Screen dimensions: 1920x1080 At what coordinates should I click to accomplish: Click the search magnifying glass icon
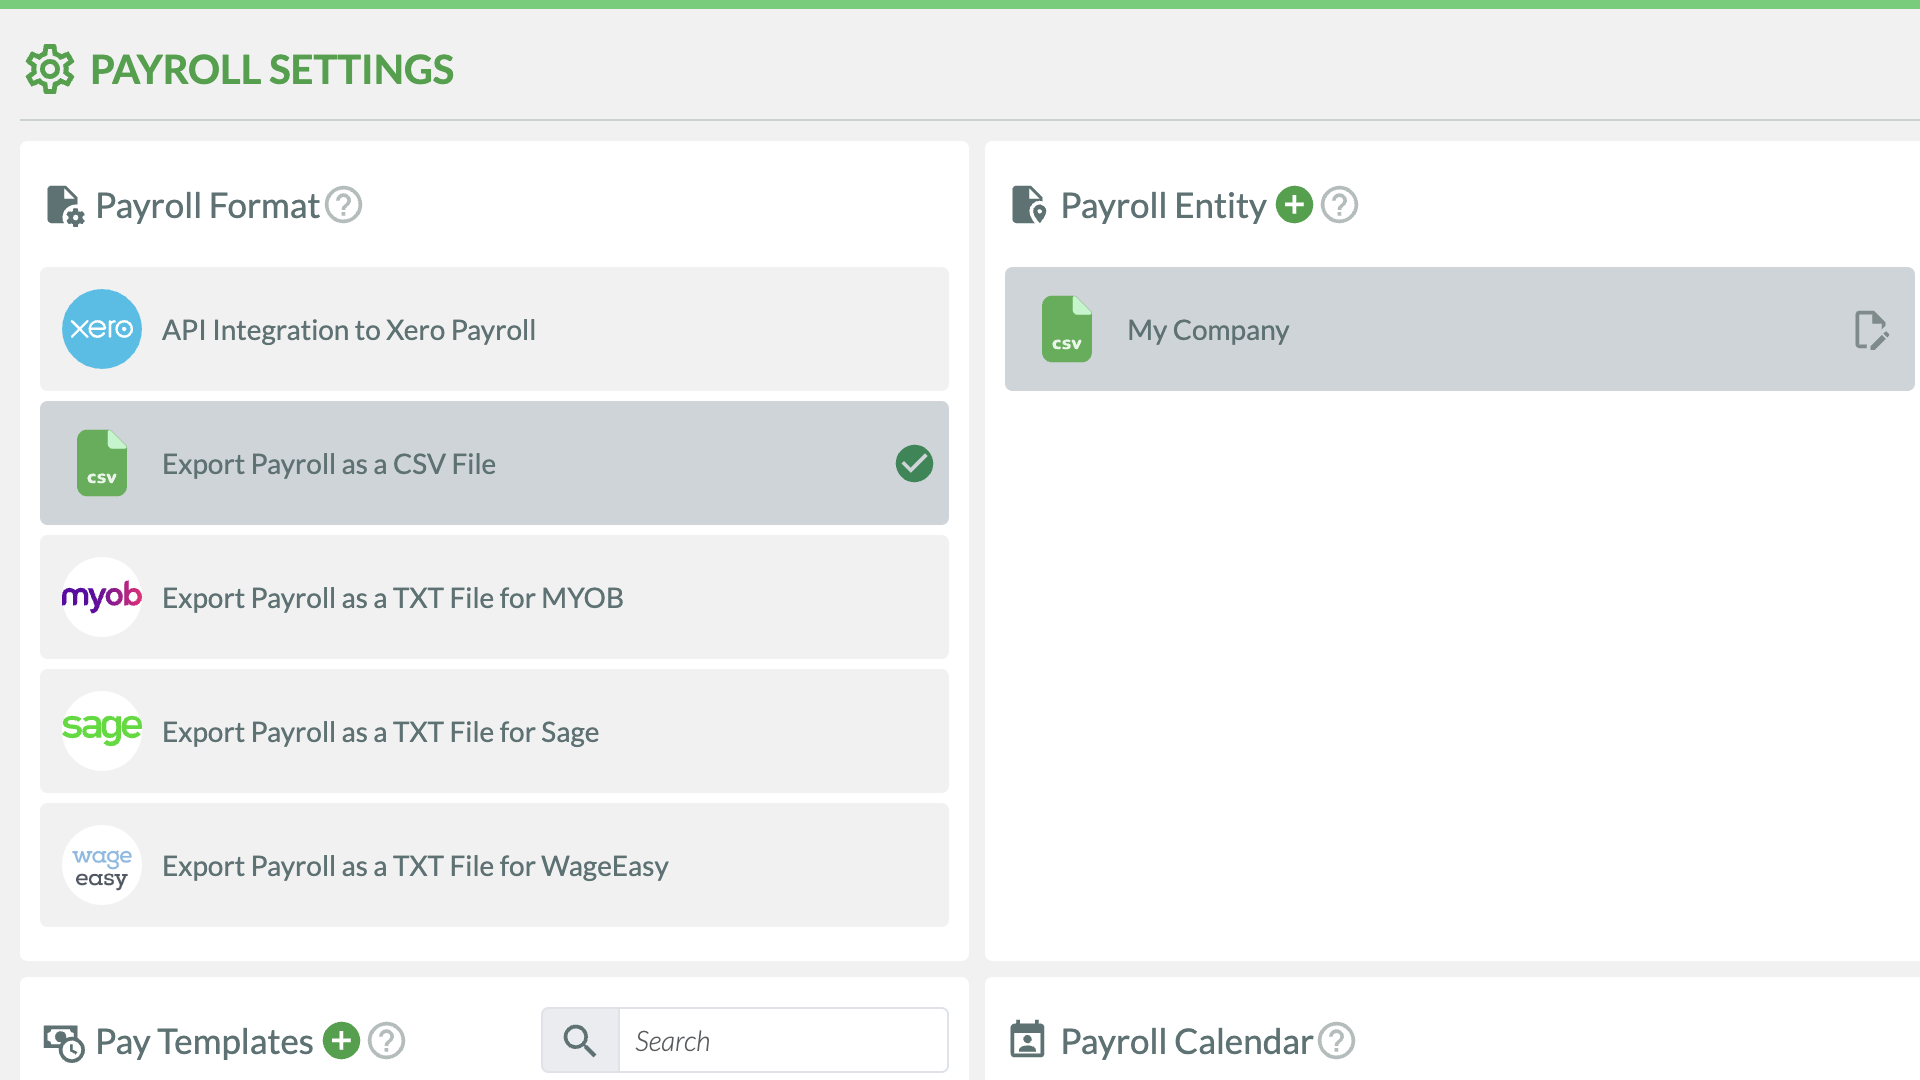579,1040
